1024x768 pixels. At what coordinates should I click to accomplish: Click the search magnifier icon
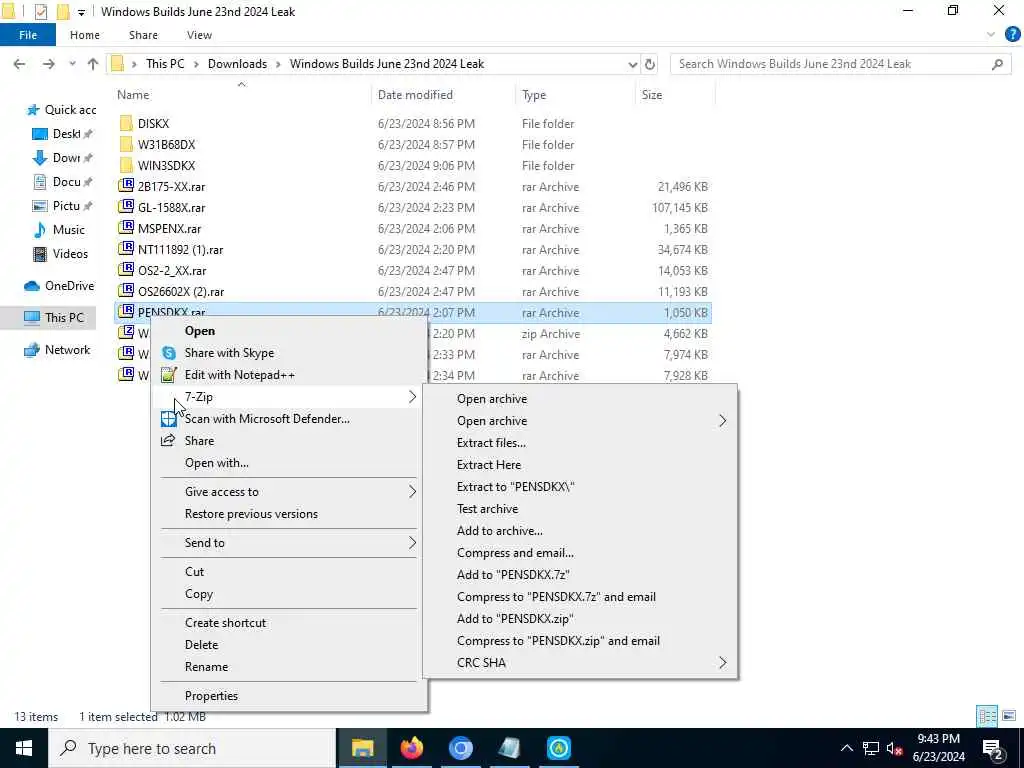point(997,64)
